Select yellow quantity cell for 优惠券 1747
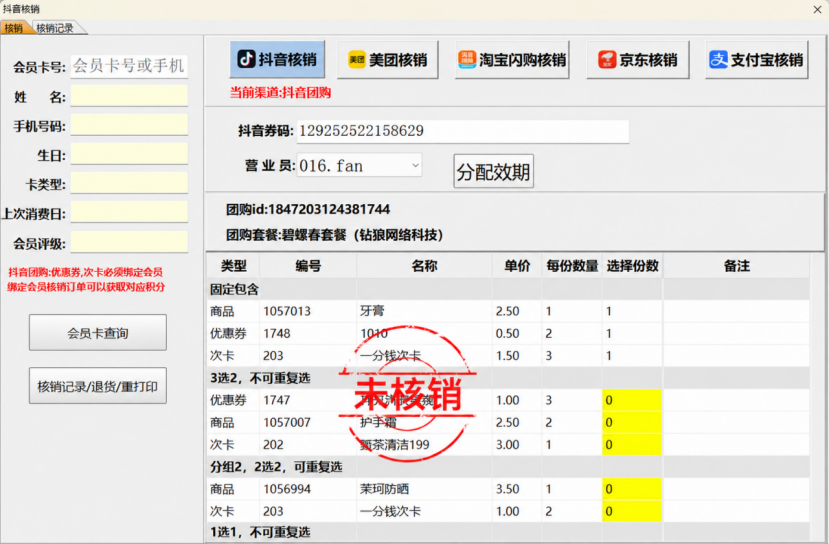This screenshot has height=544, width=829. click(x=632, y=400)
